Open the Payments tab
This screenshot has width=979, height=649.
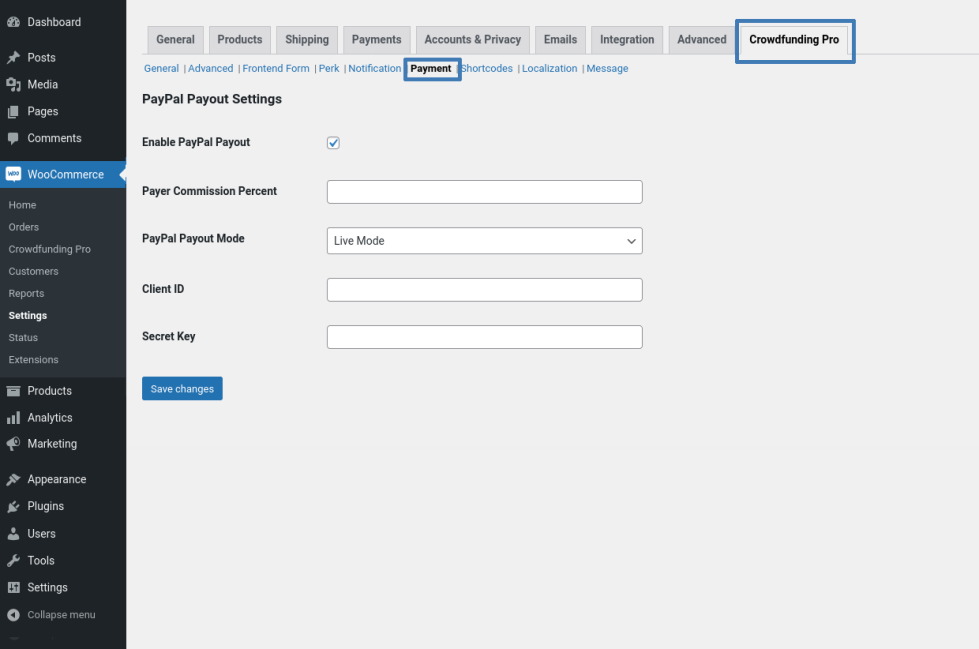point(376,39)
